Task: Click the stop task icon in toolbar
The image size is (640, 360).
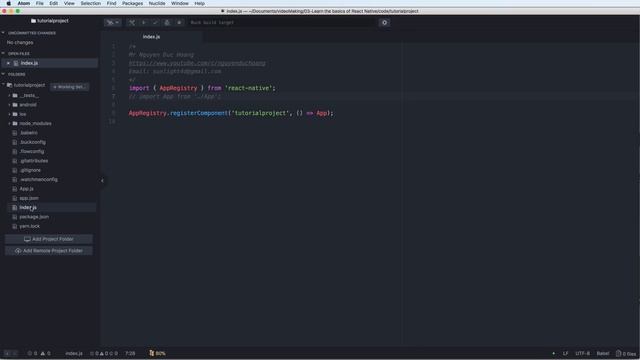Action: click(179, 22)
